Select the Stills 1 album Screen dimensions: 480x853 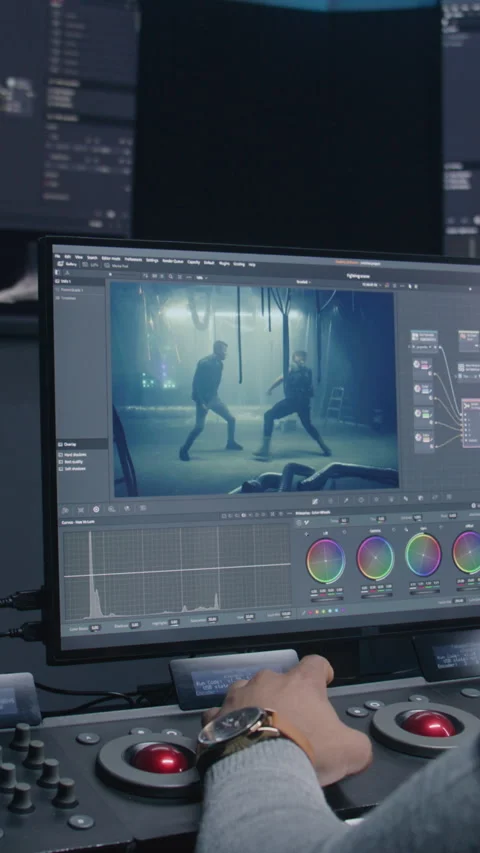[64, 282]
